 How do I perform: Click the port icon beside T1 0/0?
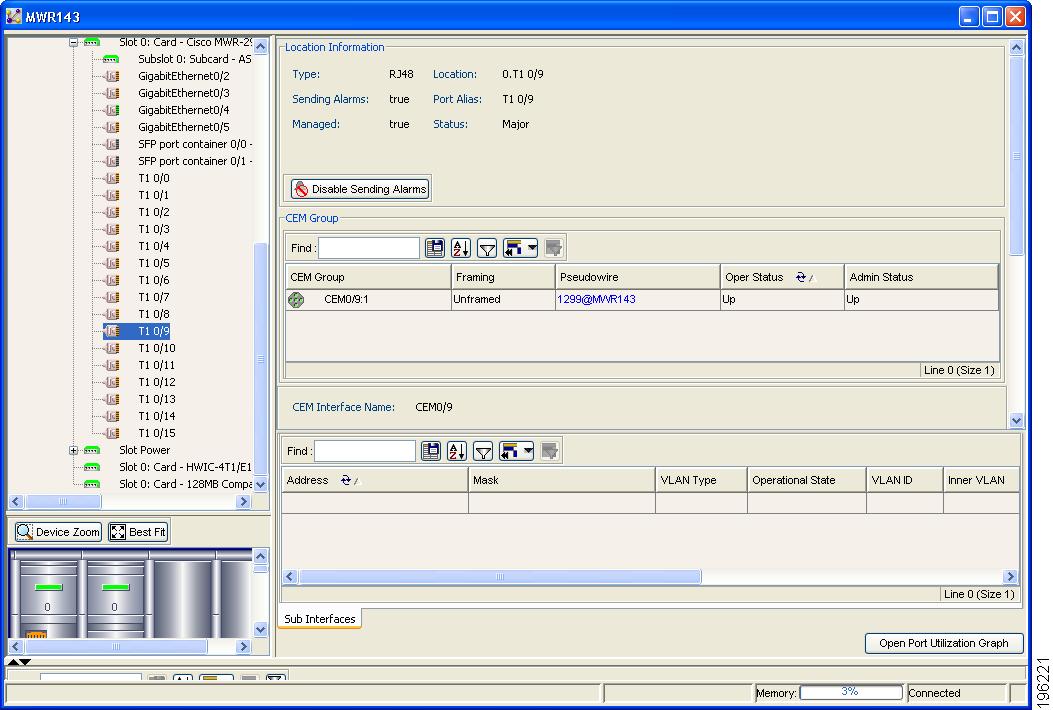click(x=112, y=178)
